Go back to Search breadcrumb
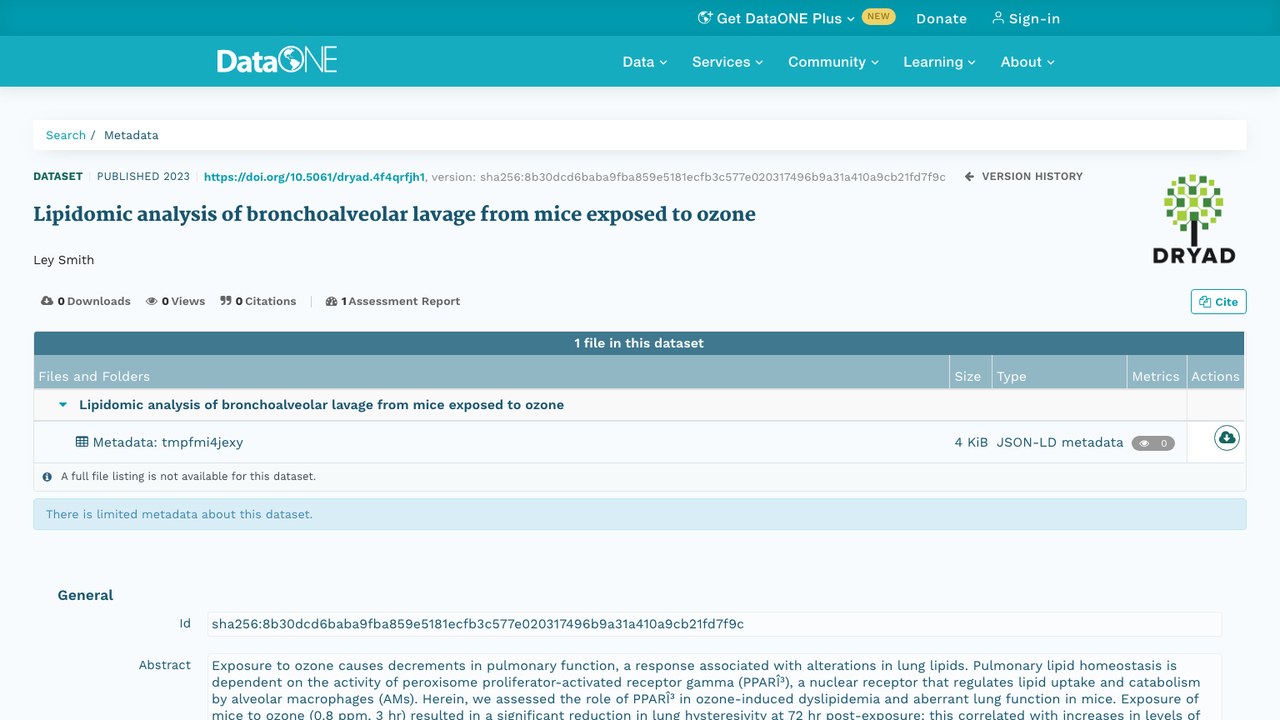This screenshot has width=1280, height=720. (66, 135)
